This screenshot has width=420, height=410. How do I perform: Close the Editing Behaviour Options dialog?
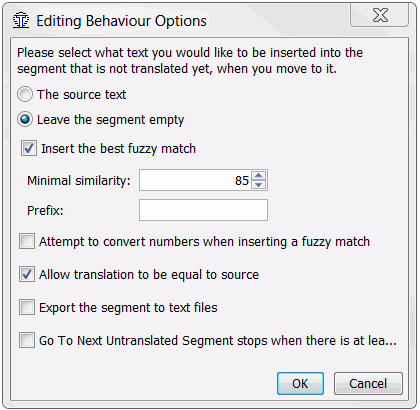click(380, 15)
